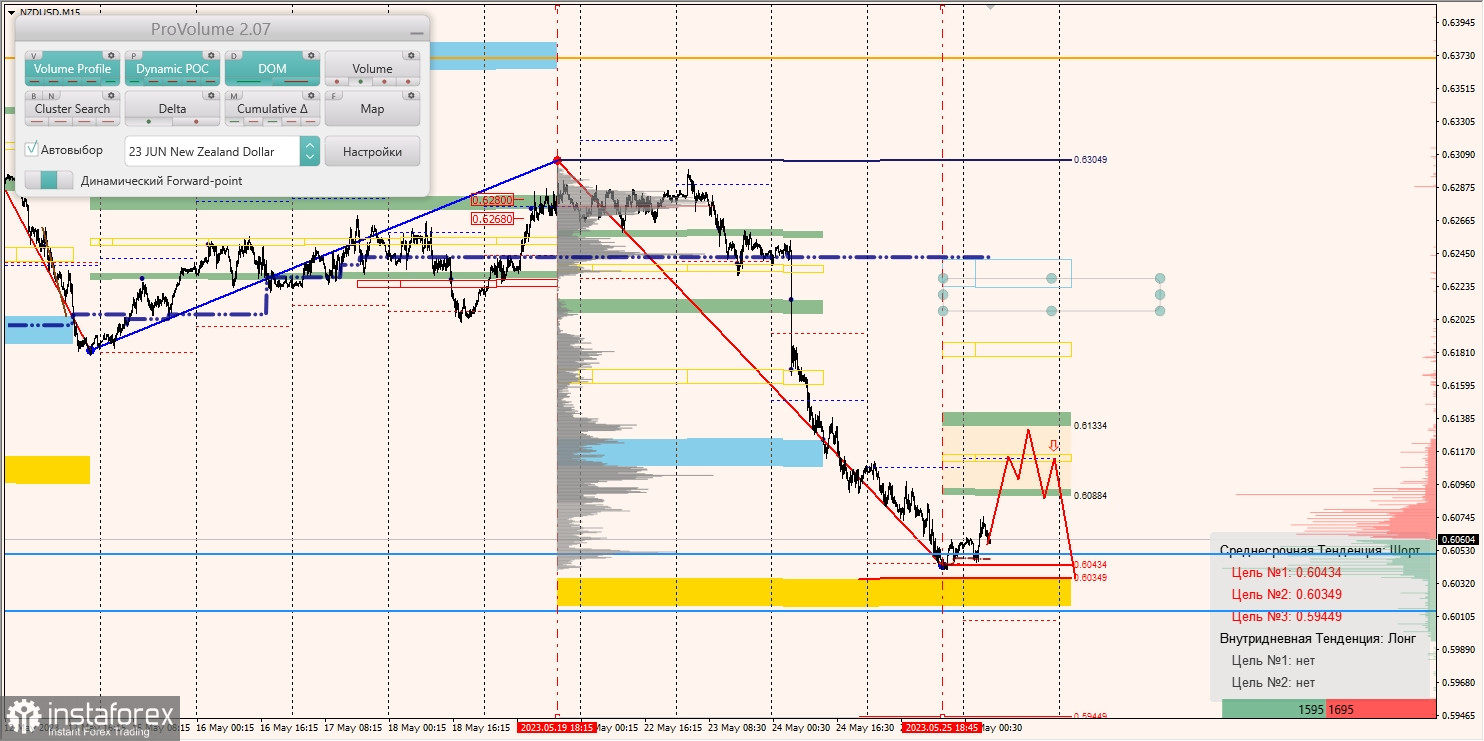Switch the Динамический Forward-point toggle
Viewport: 1484px width, 741px height.
[49, 181]
